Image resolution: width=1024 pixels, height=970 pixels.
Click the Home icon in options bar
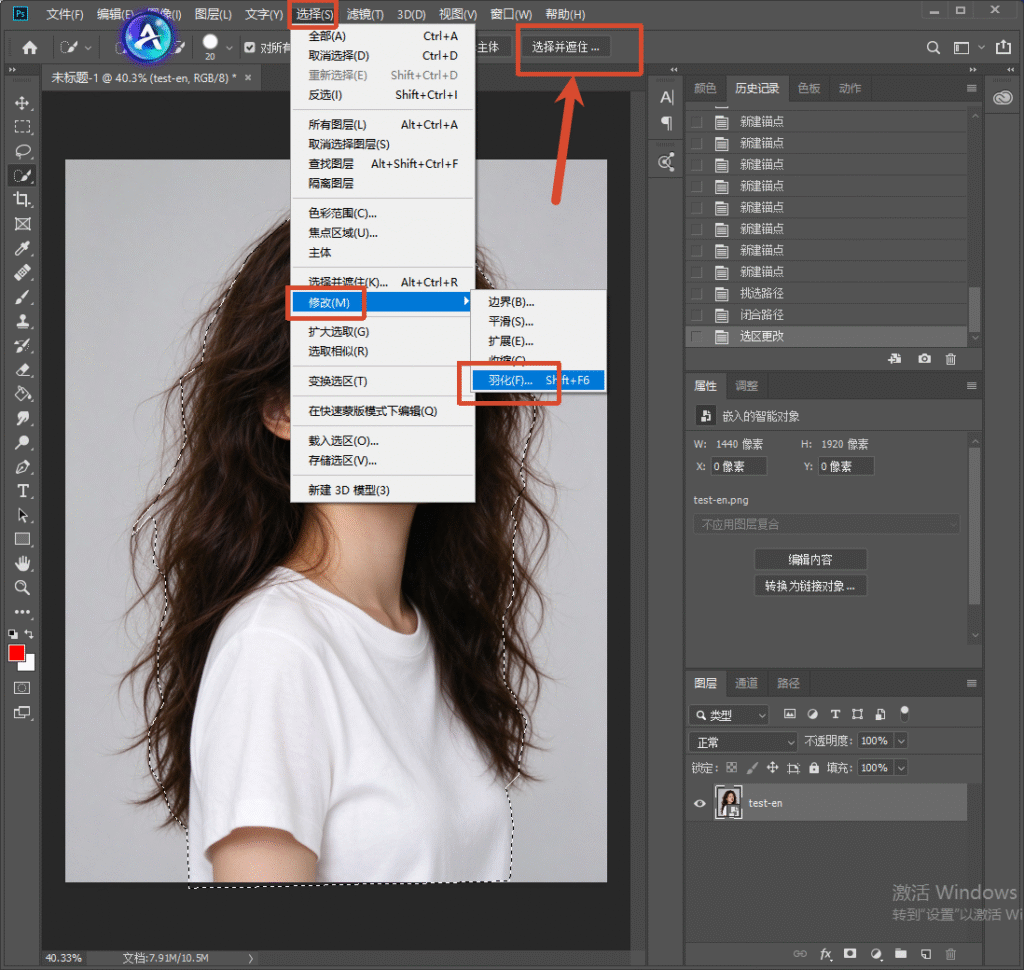tap(29, 47)
